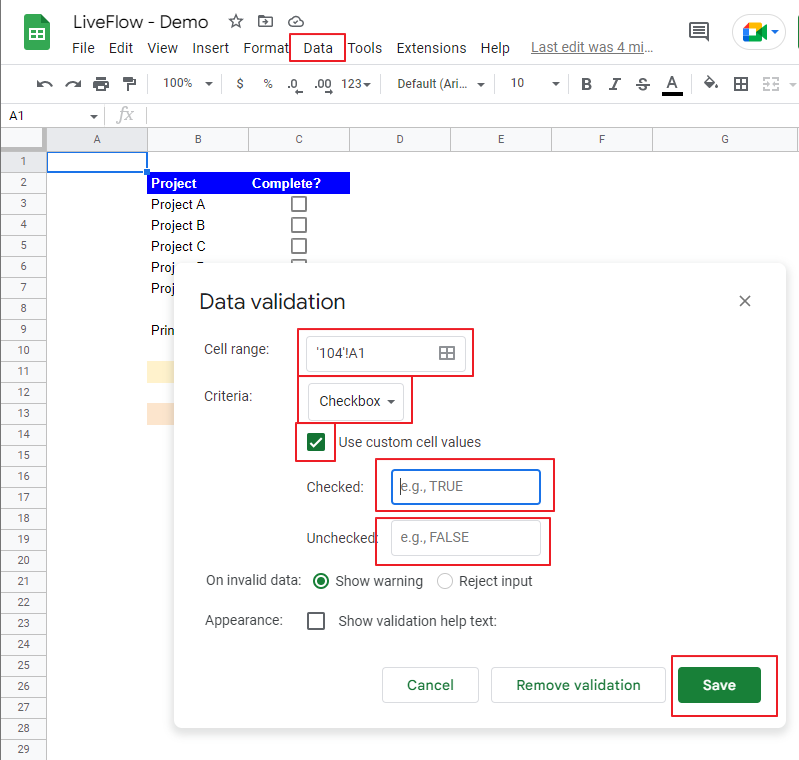Click the merge cells icon
Image resolution: width=799 pixels, height=760 pixels.
[x=770, y=84]
